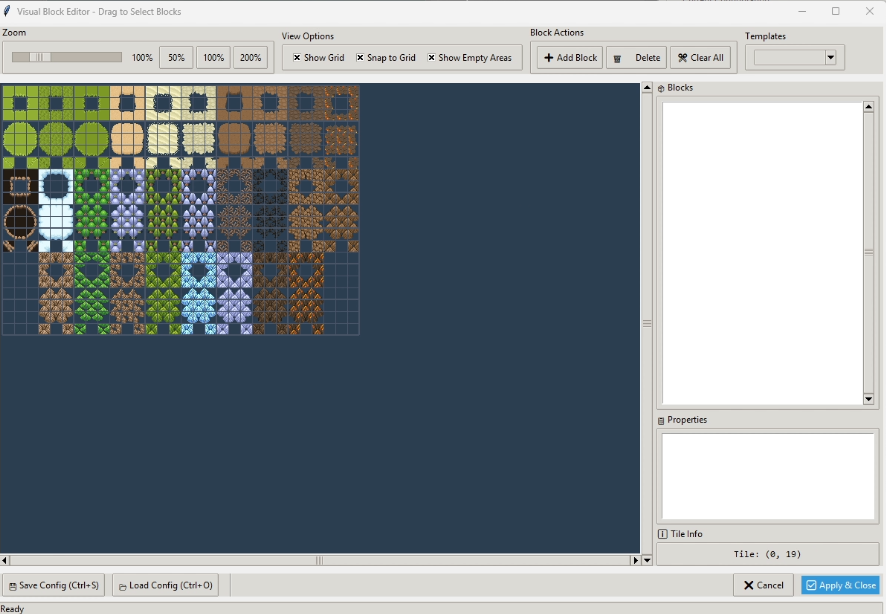The image size is (886, 614).
Task: Click the dark brown ring tile with rope border
Action: click(x=20, y=186)
